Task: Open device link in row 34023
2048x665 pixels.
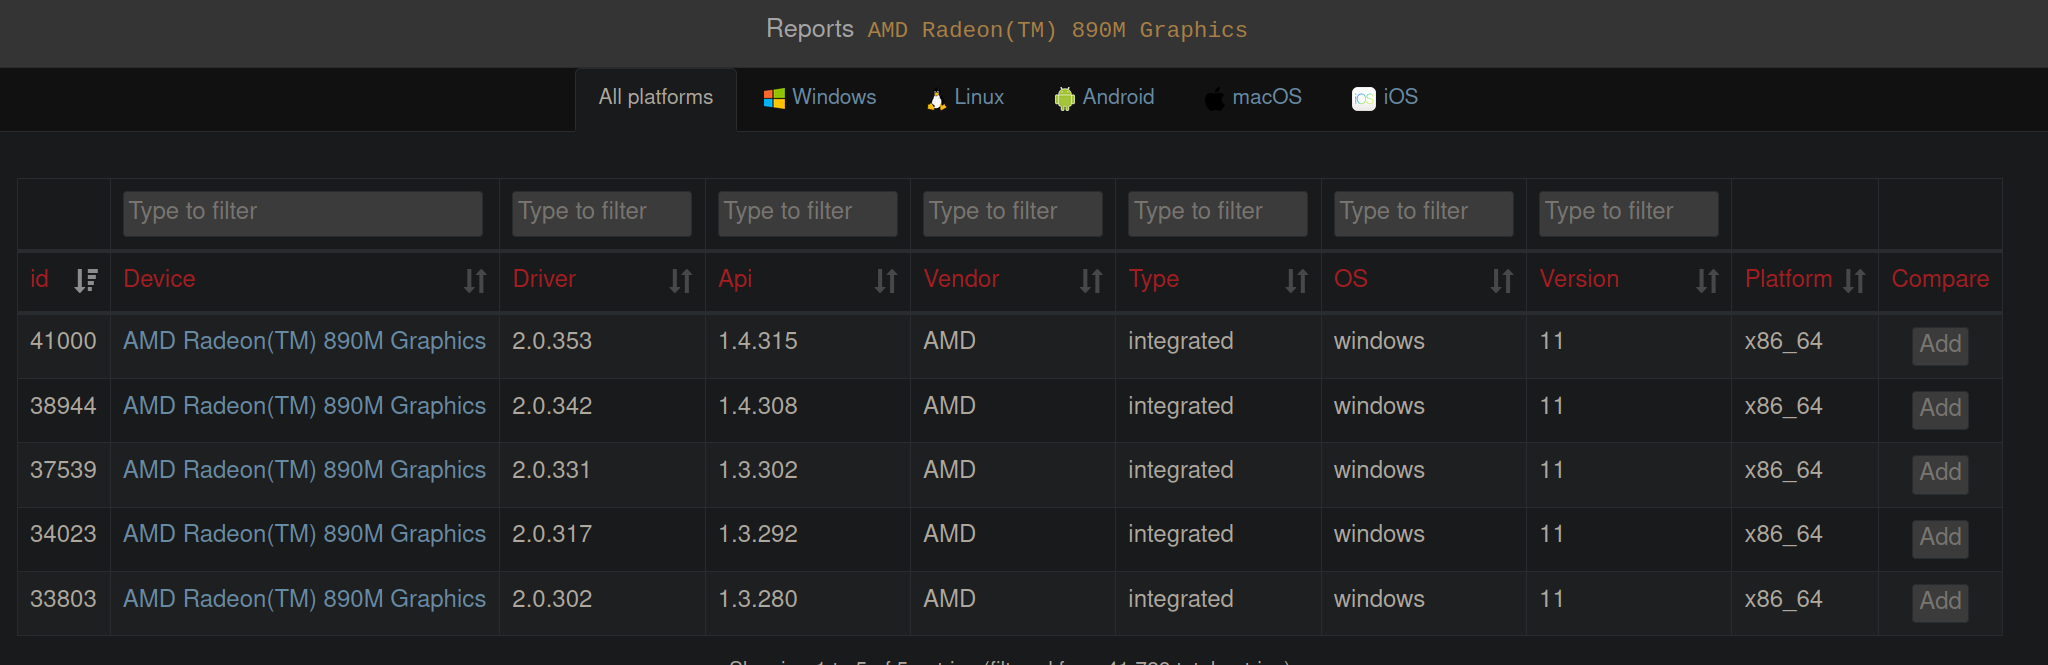Action: (304, 534)
